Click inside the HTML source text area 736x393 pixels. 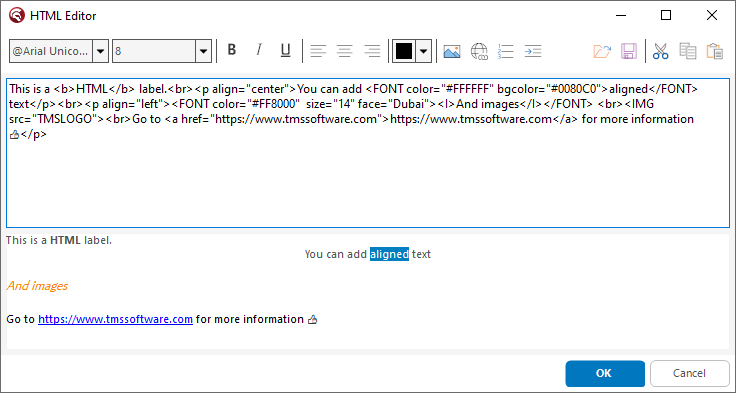368,153
